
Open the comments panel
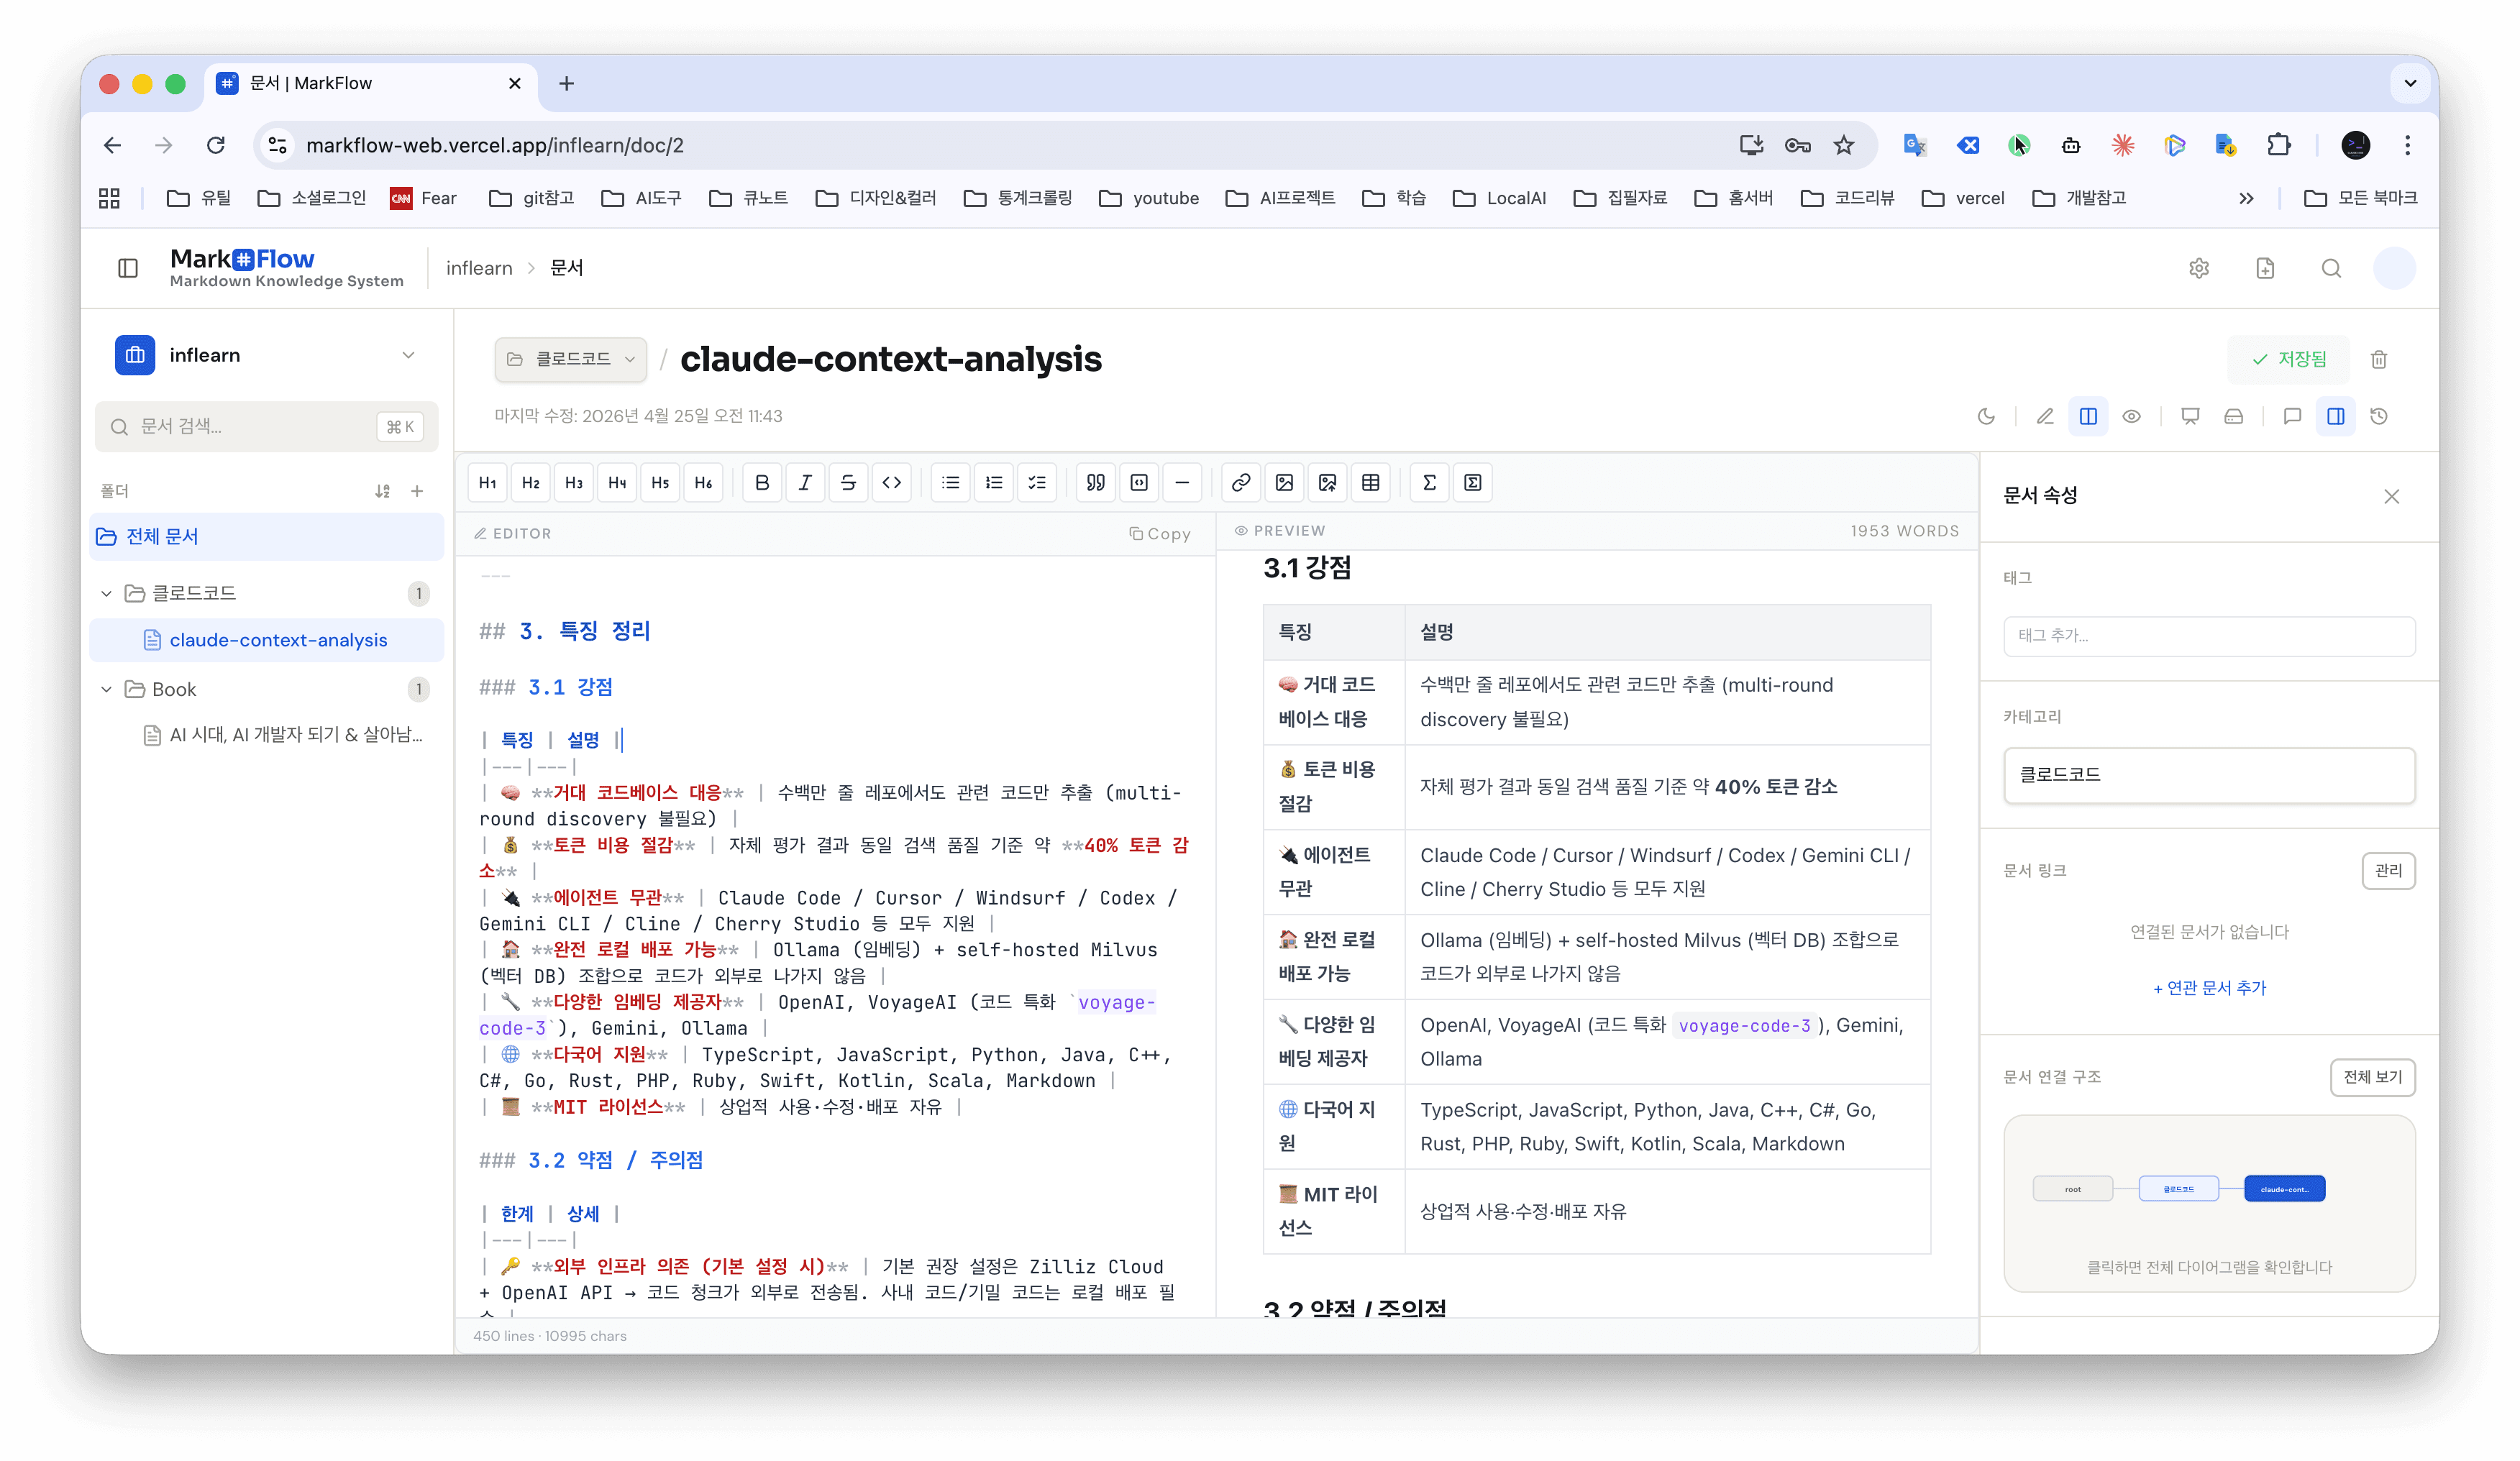click(x=2292, y=416)
